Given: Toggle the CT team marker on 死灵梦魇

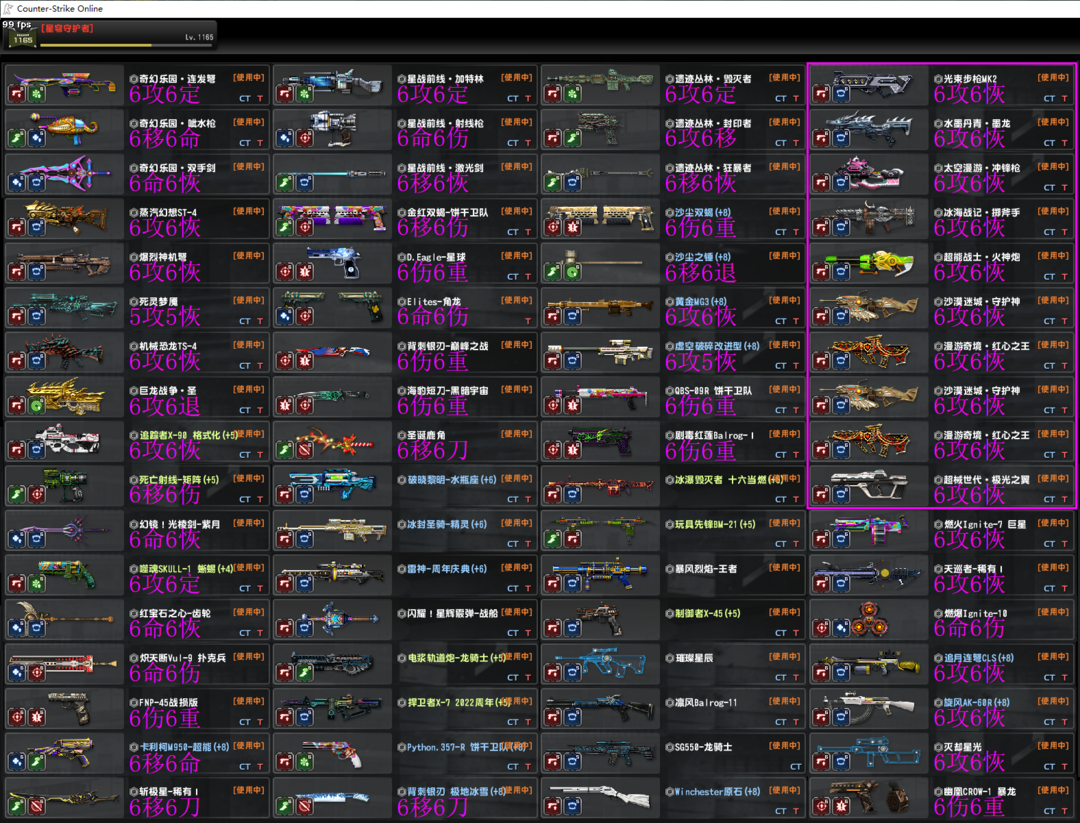Looking at the screenshot, I should pyautogui.click(x=245, y=321).
